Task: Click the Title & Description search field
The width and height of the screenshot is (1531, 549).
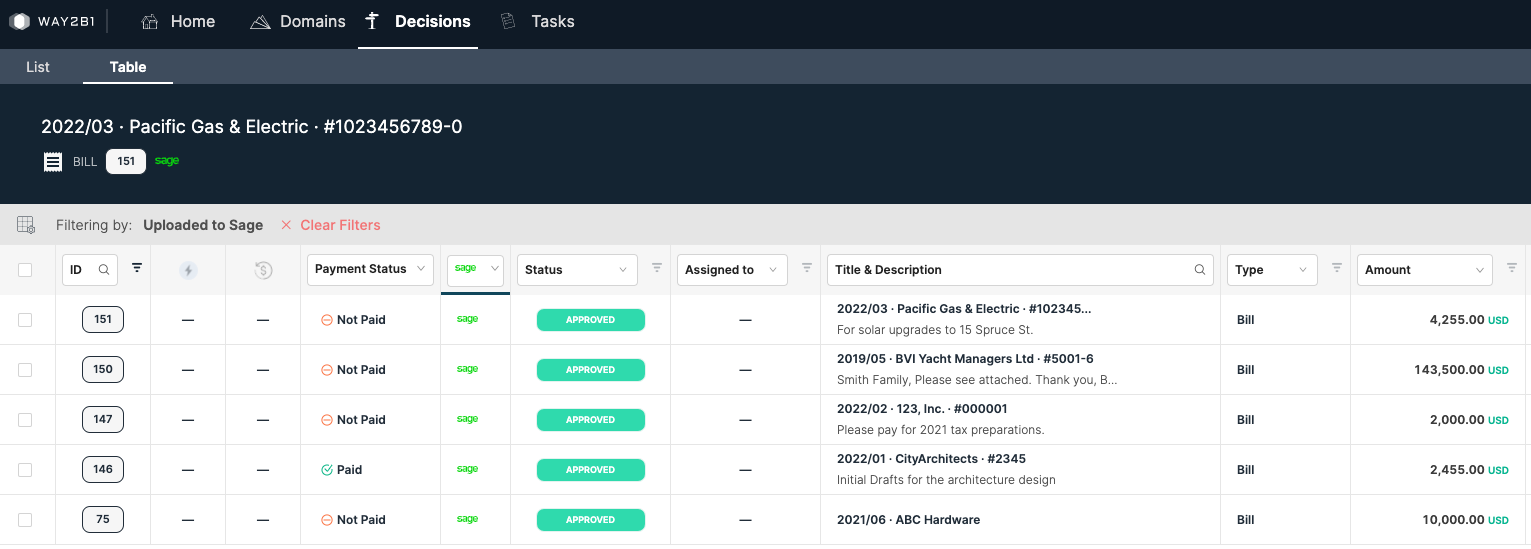Action: (1010, 270)
